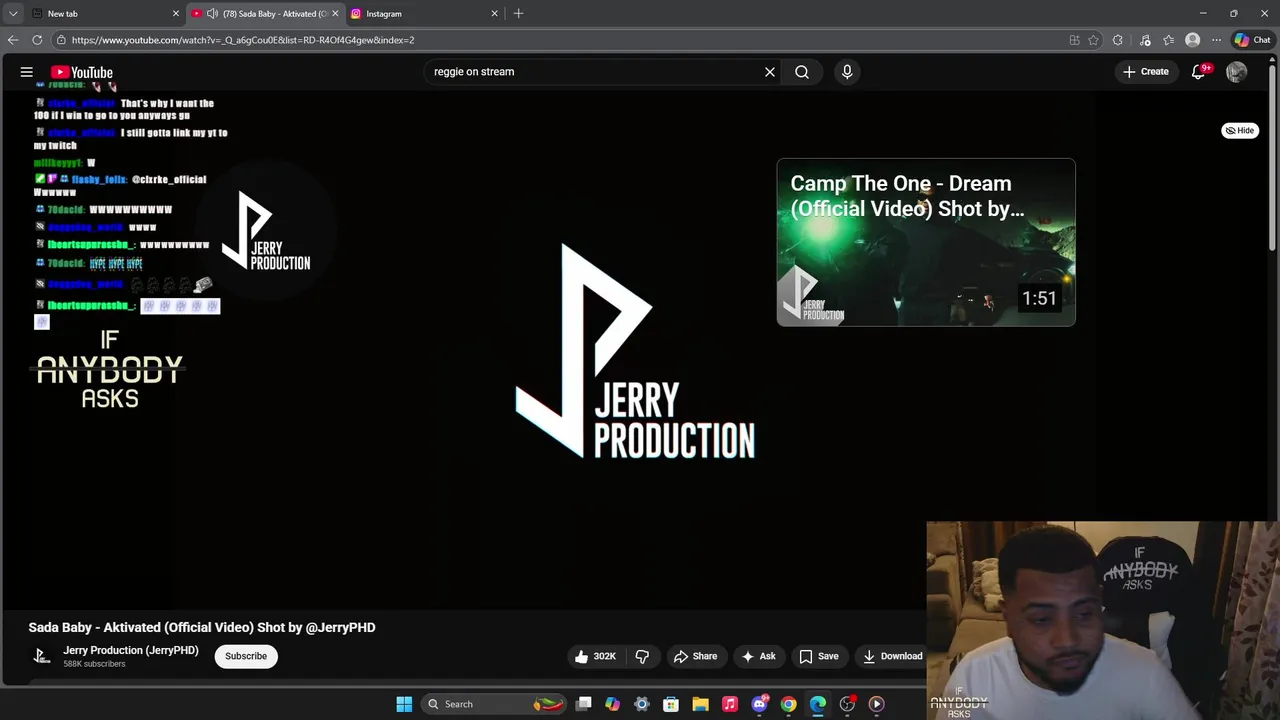Open the media control music icon
This screenshot has width=1280, height=720.
1144,40
